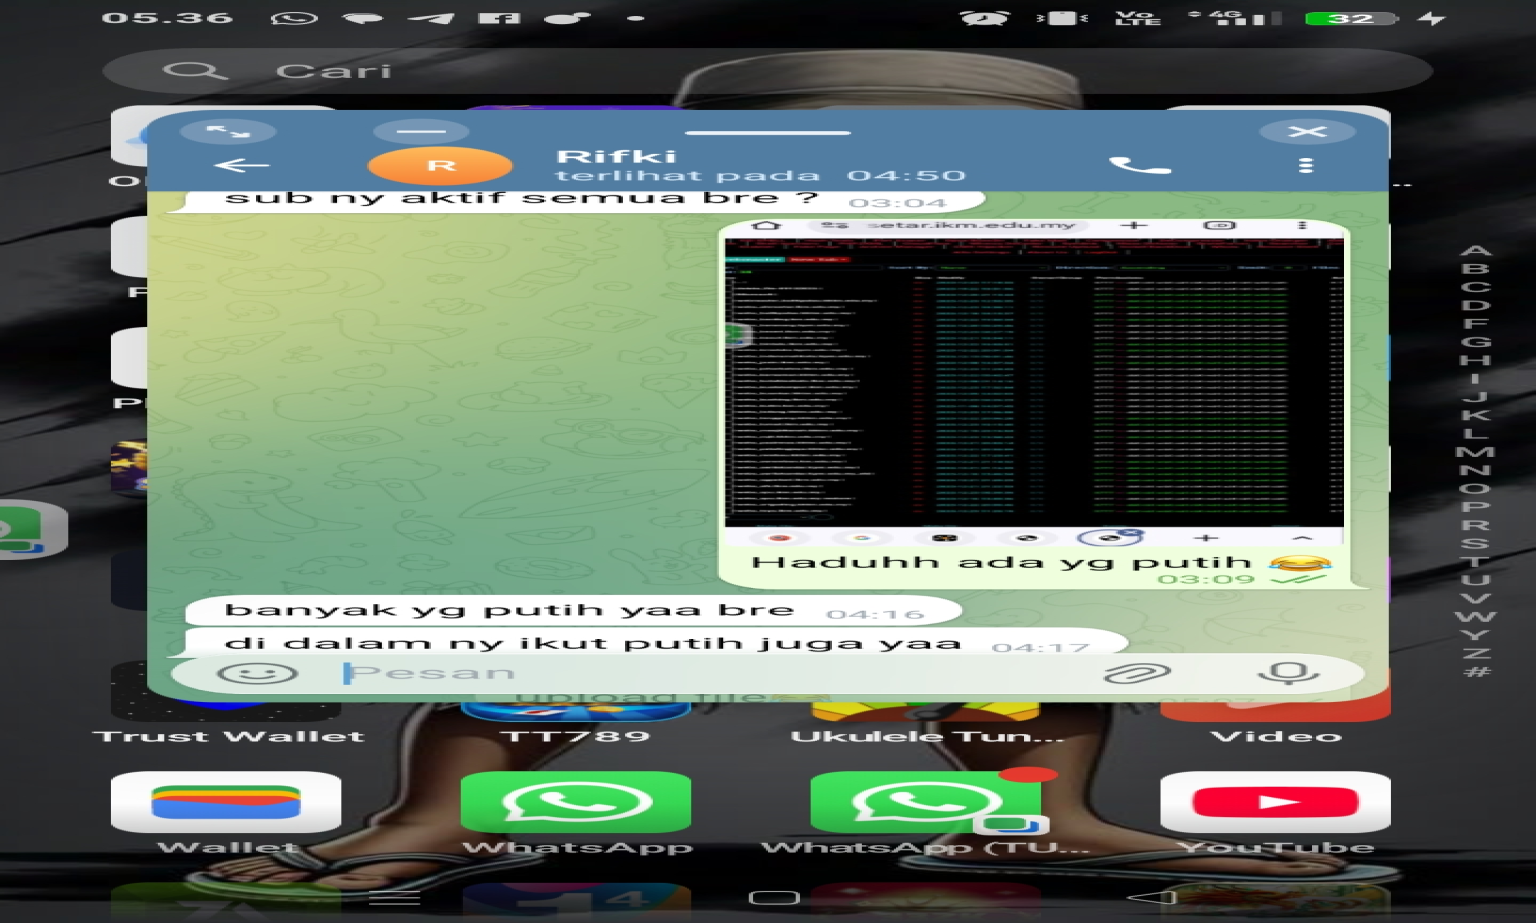
Task: Open WhatsApp with red notification badge
Action: (x=925, y=803)
